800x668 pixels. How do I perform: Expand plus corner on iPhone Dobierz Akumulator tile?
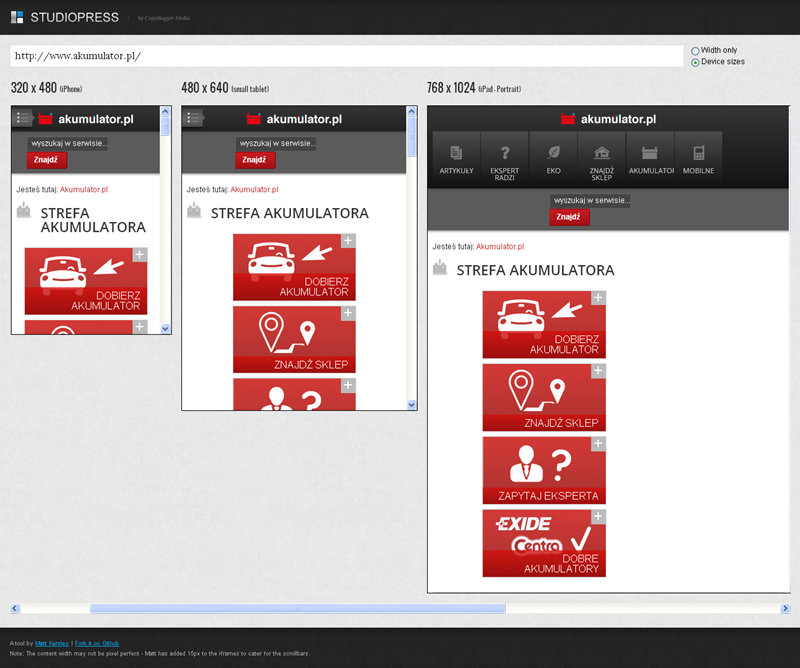coord(139,255)
